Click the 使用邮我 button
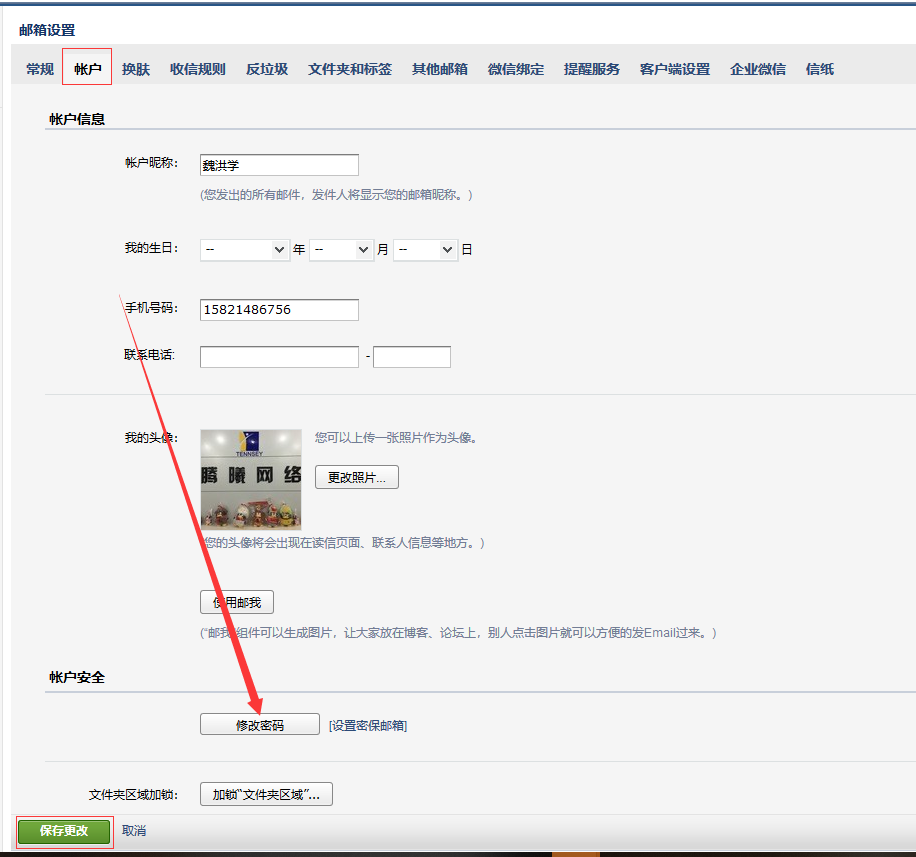This screenshot has width=916, height=857. coord(236,602)
